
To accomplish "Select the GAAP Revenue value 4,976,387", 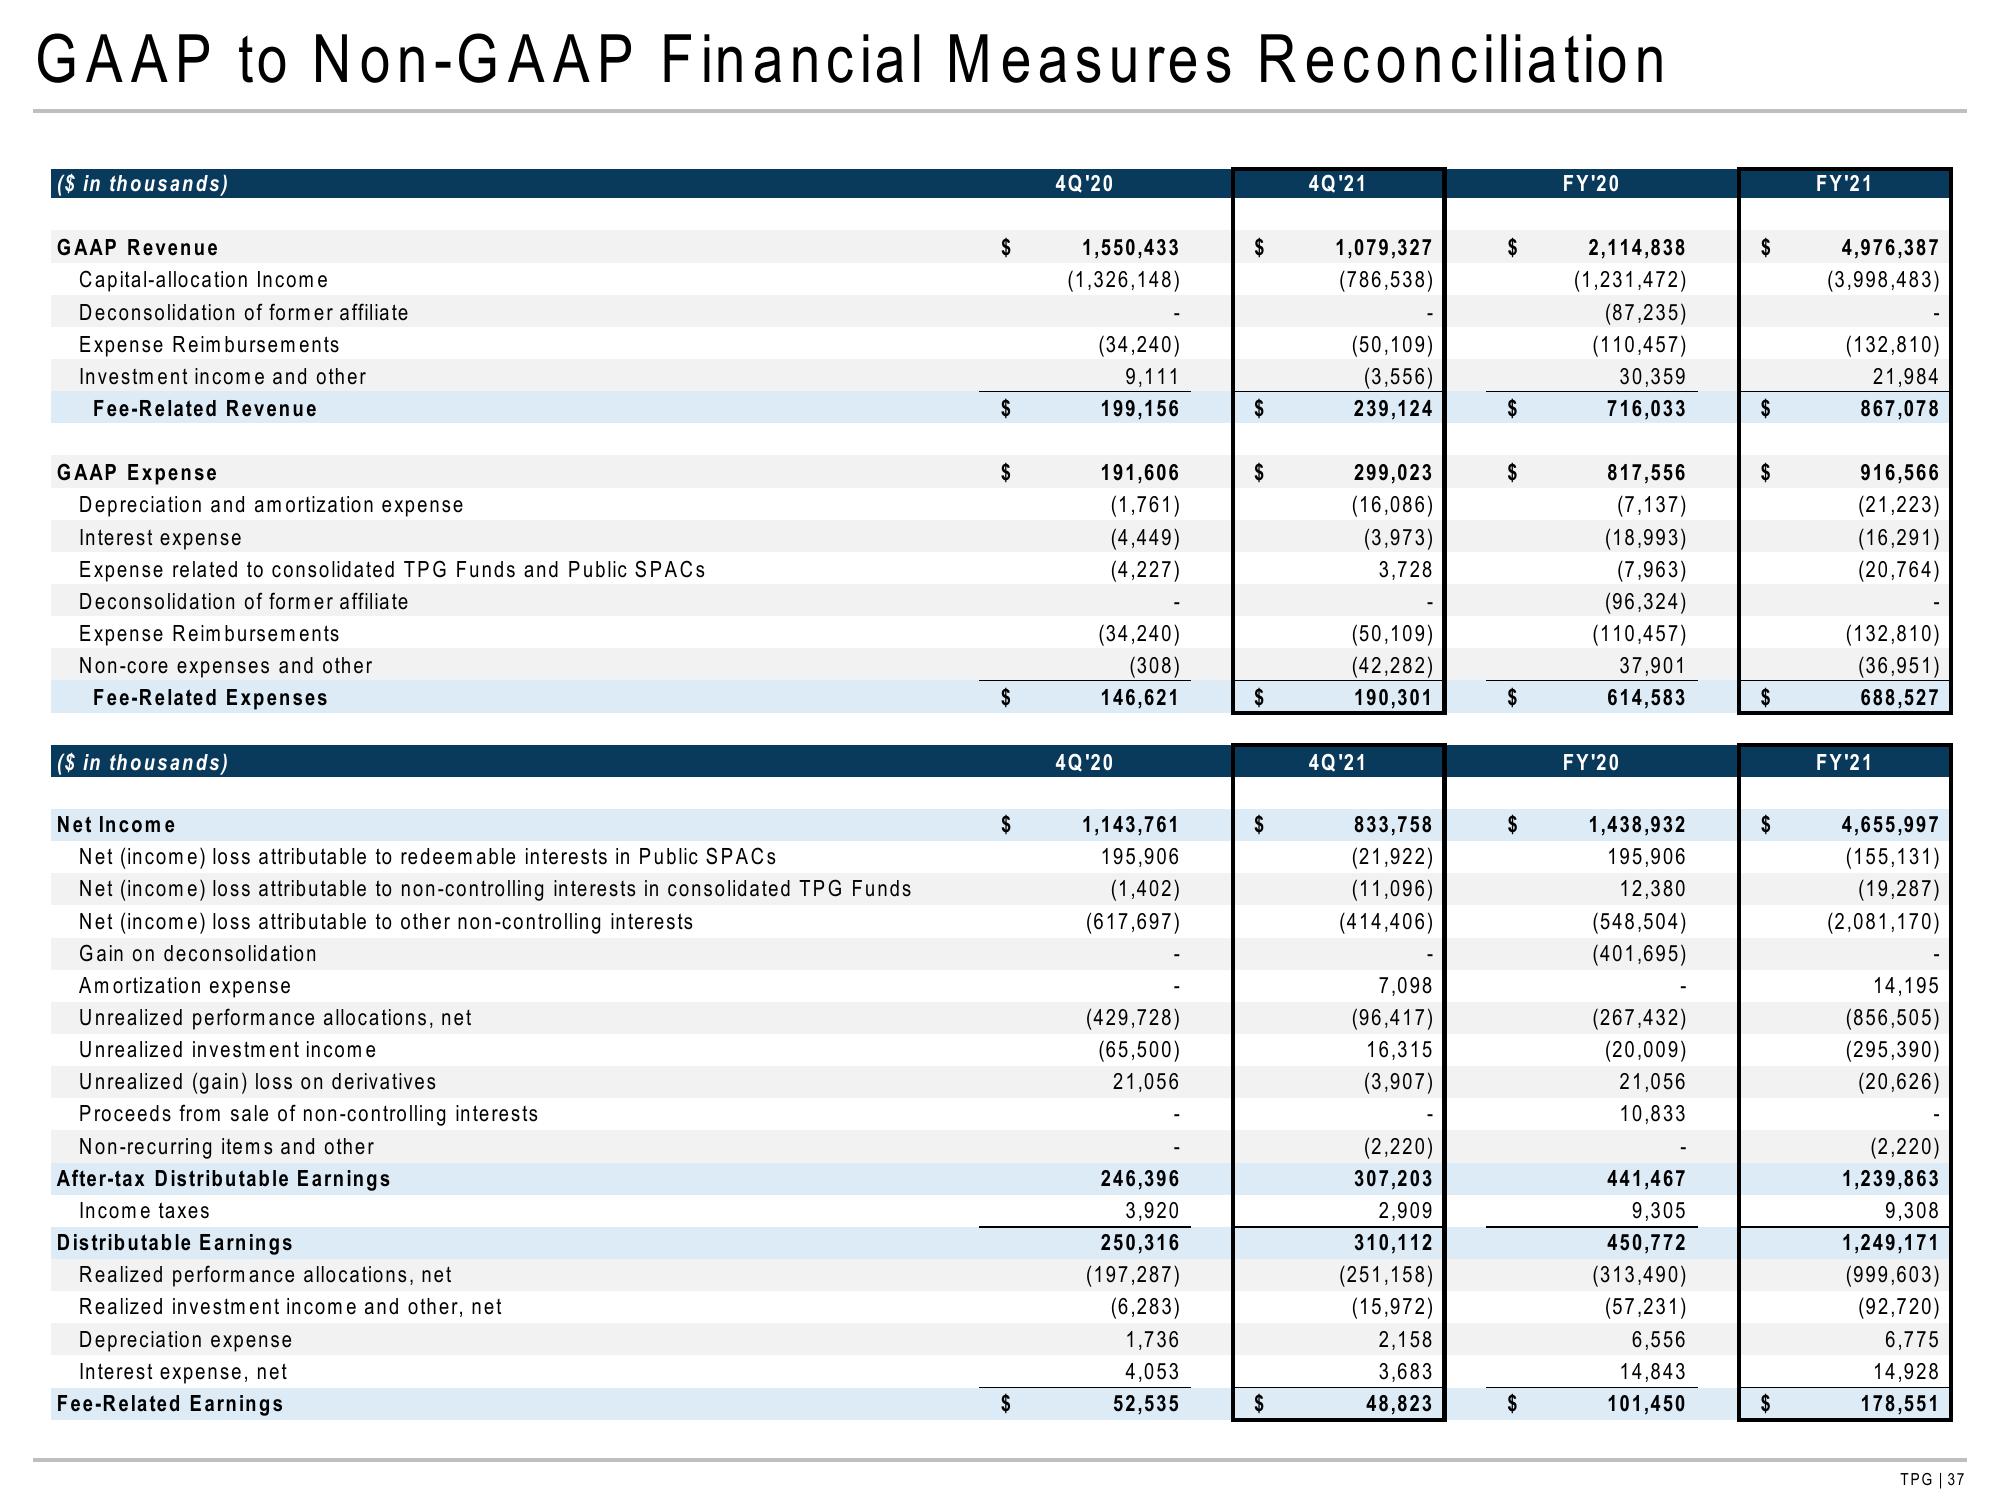I will click(x=1890, y=248).
